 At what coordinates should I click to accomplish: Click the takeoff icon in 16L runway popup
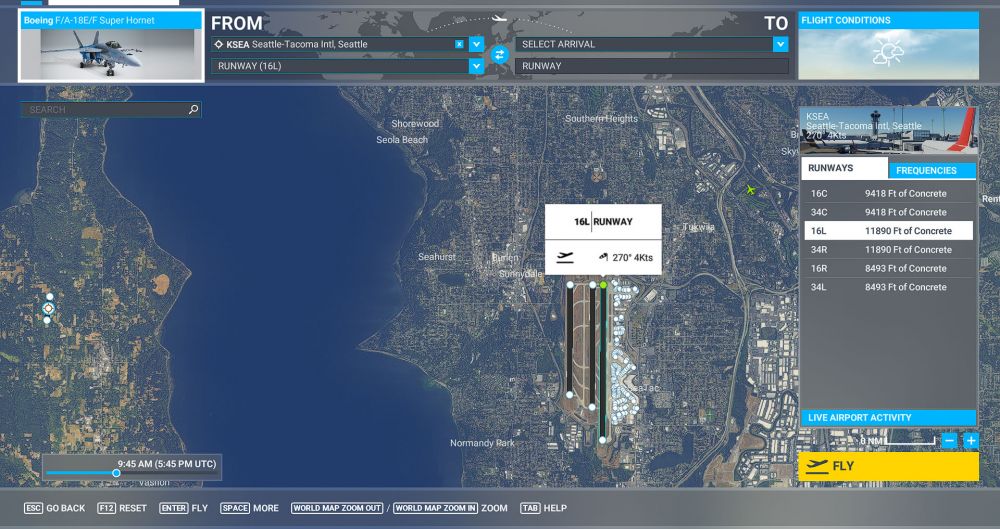pyautogui.click(x=565, y=257)
